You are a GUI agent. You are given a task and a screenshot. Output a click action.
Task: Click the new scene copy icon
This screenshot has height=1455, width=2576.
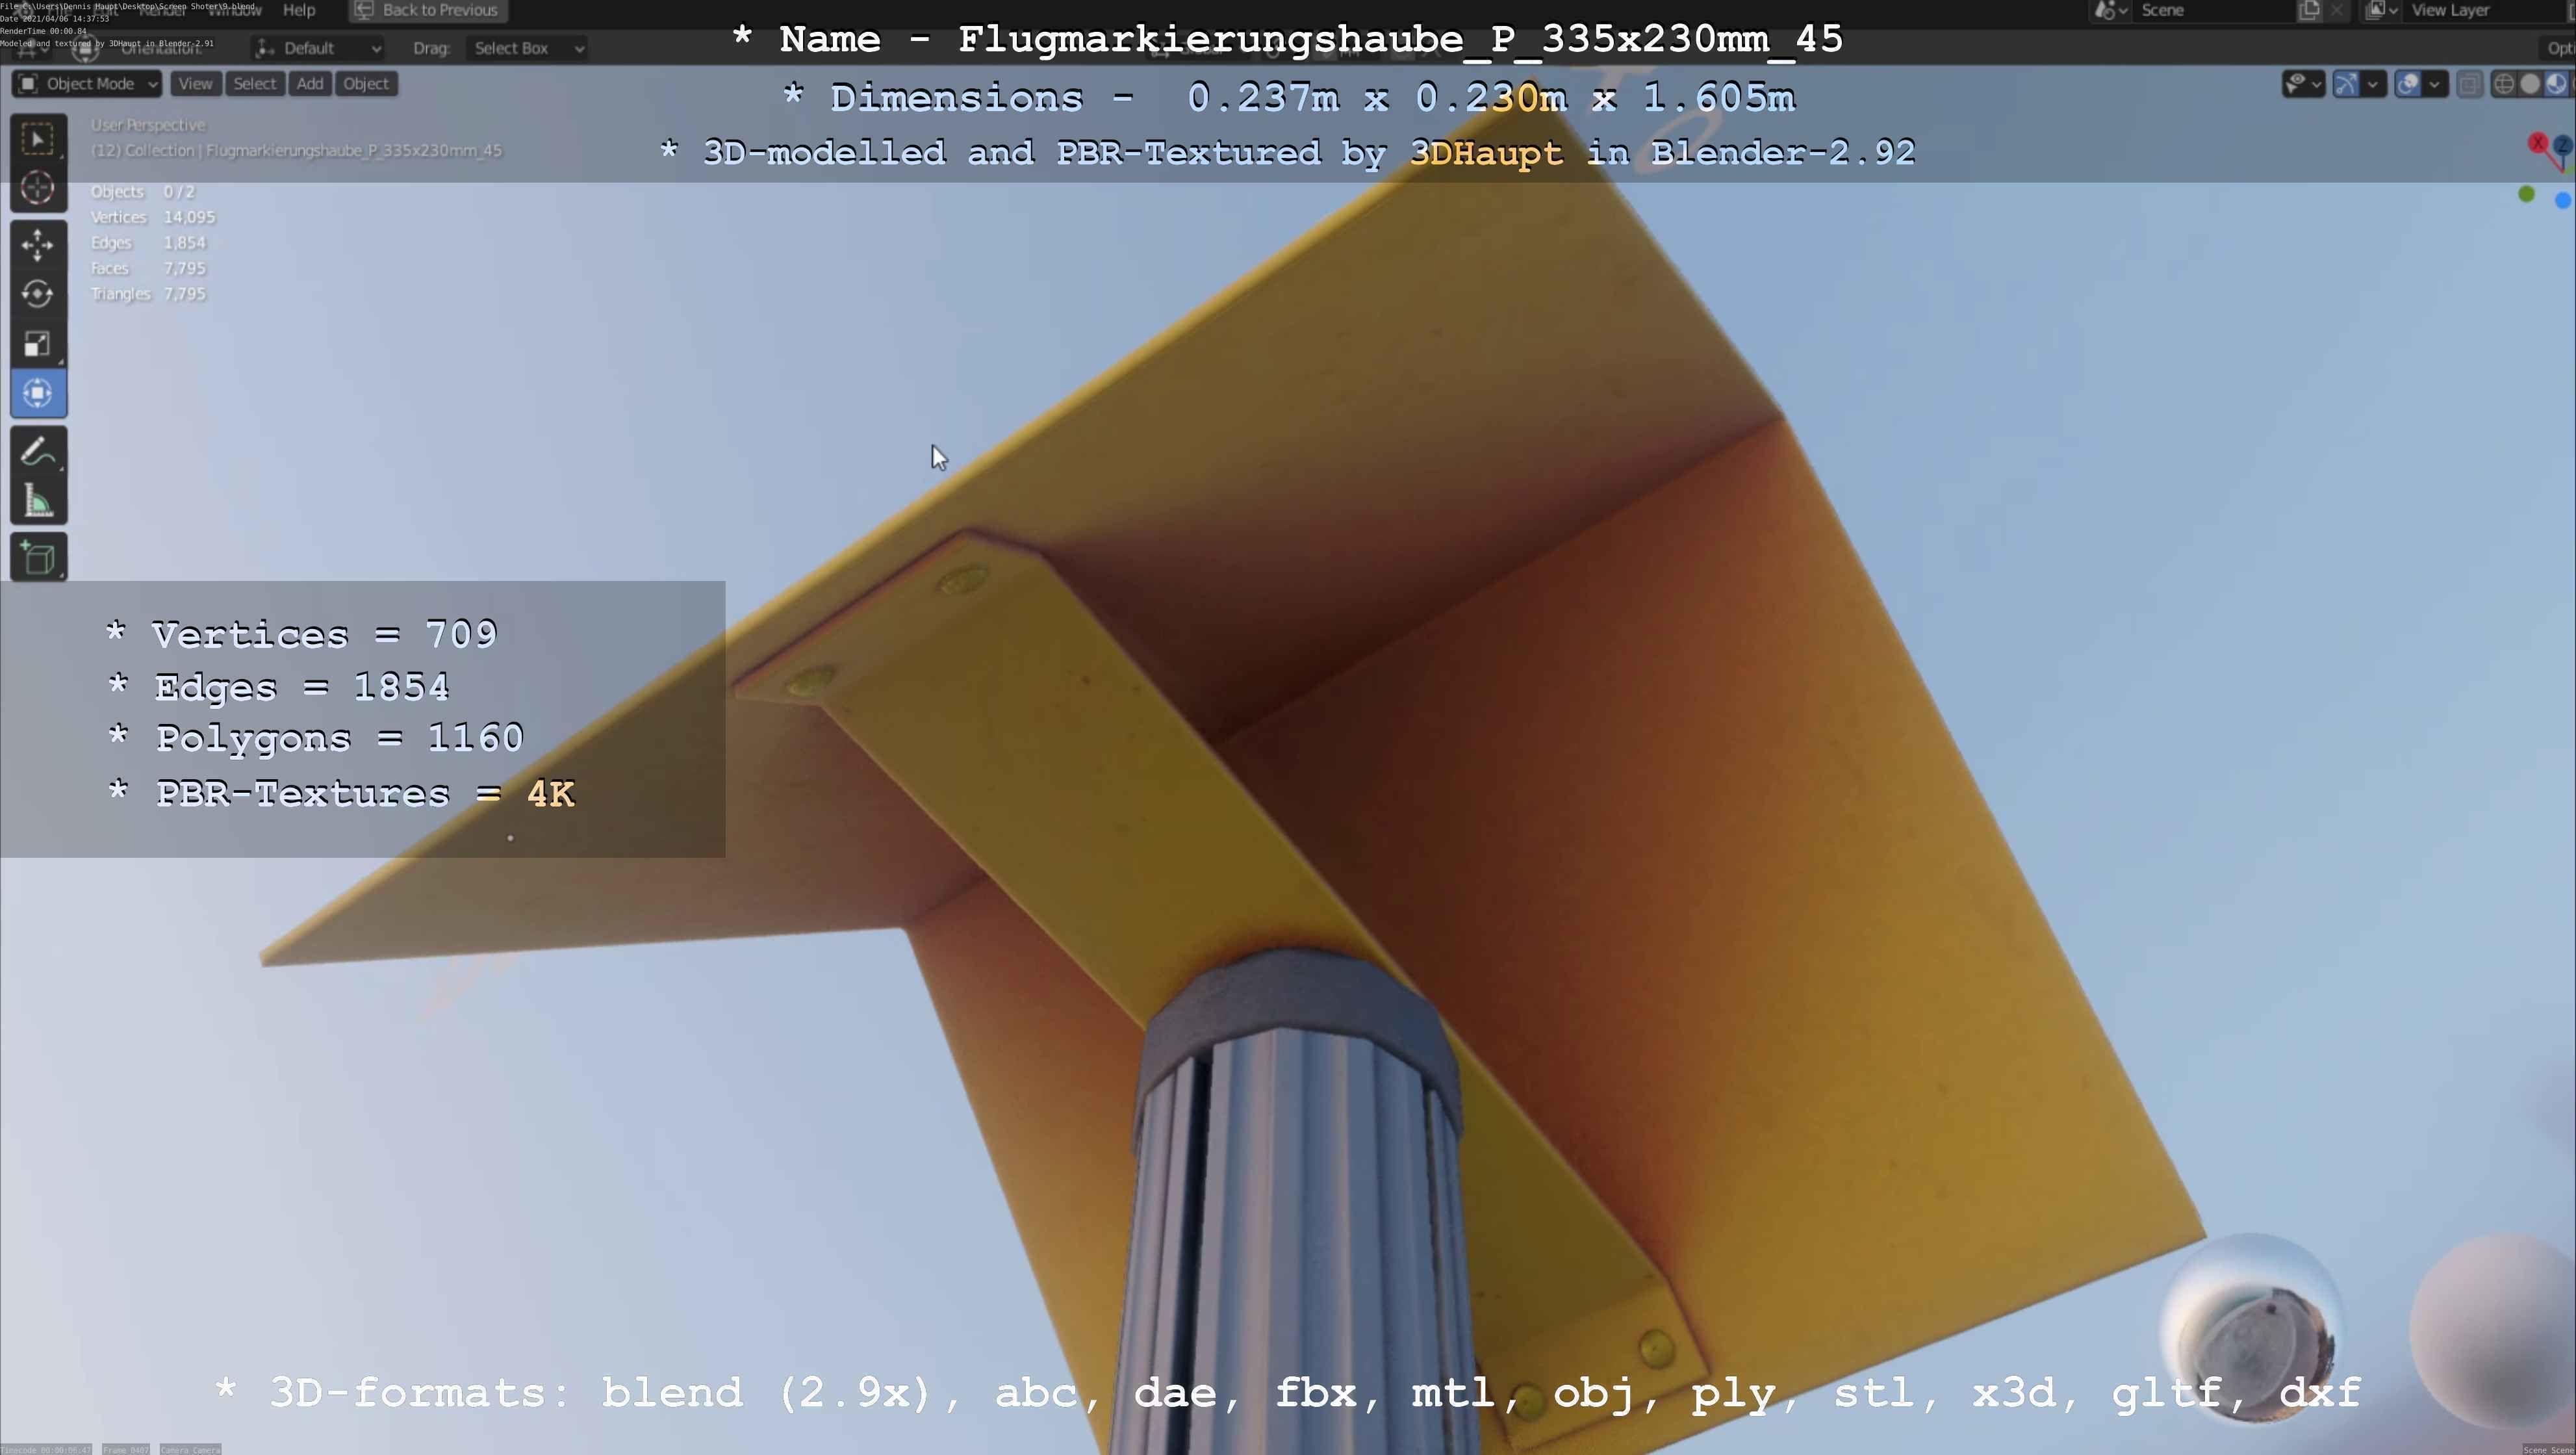[x=2310, y=10]
